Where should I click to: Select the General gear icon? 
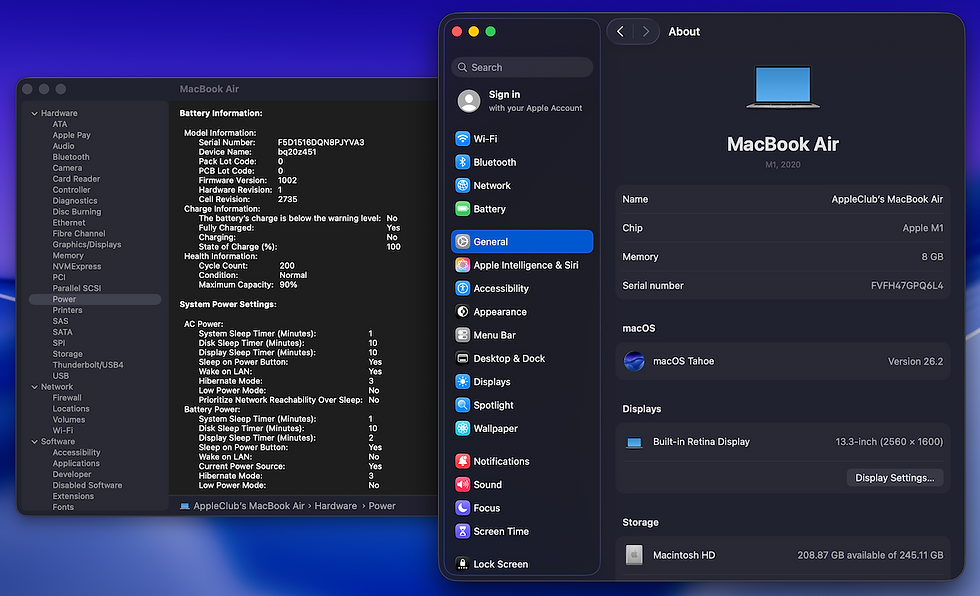(x=462, y=242)
